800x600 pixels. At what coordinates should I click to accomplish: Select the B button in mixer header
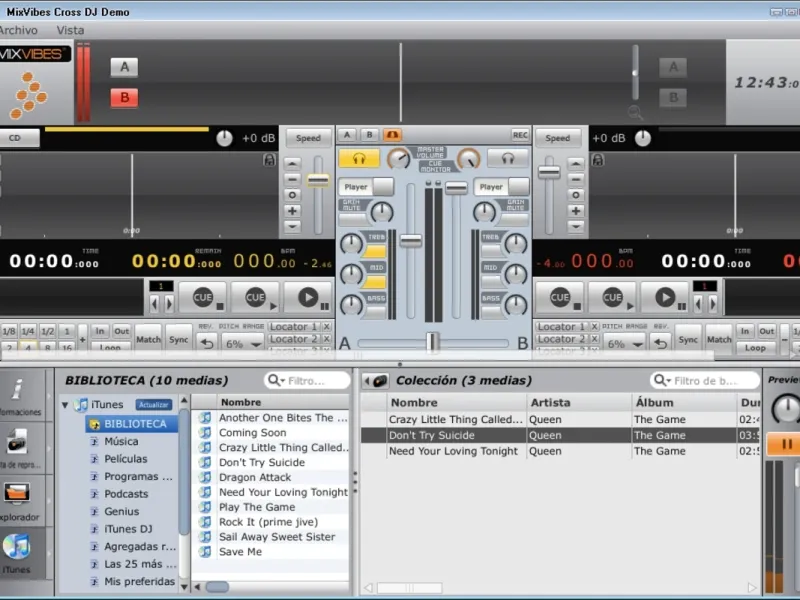(369, 135)
